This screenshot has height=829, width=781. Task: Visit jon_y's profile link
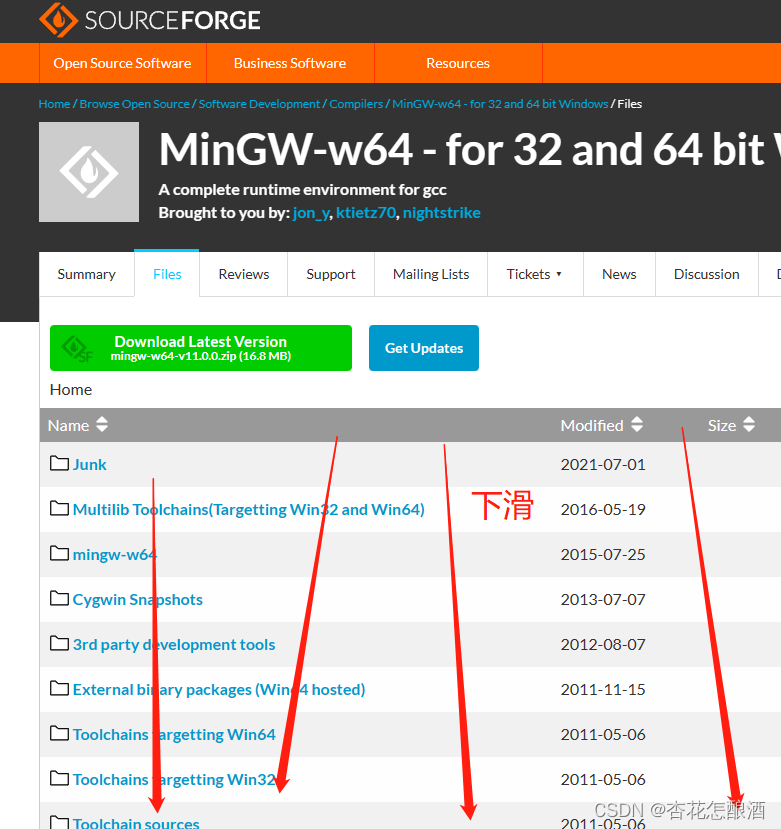click(311, 213)
